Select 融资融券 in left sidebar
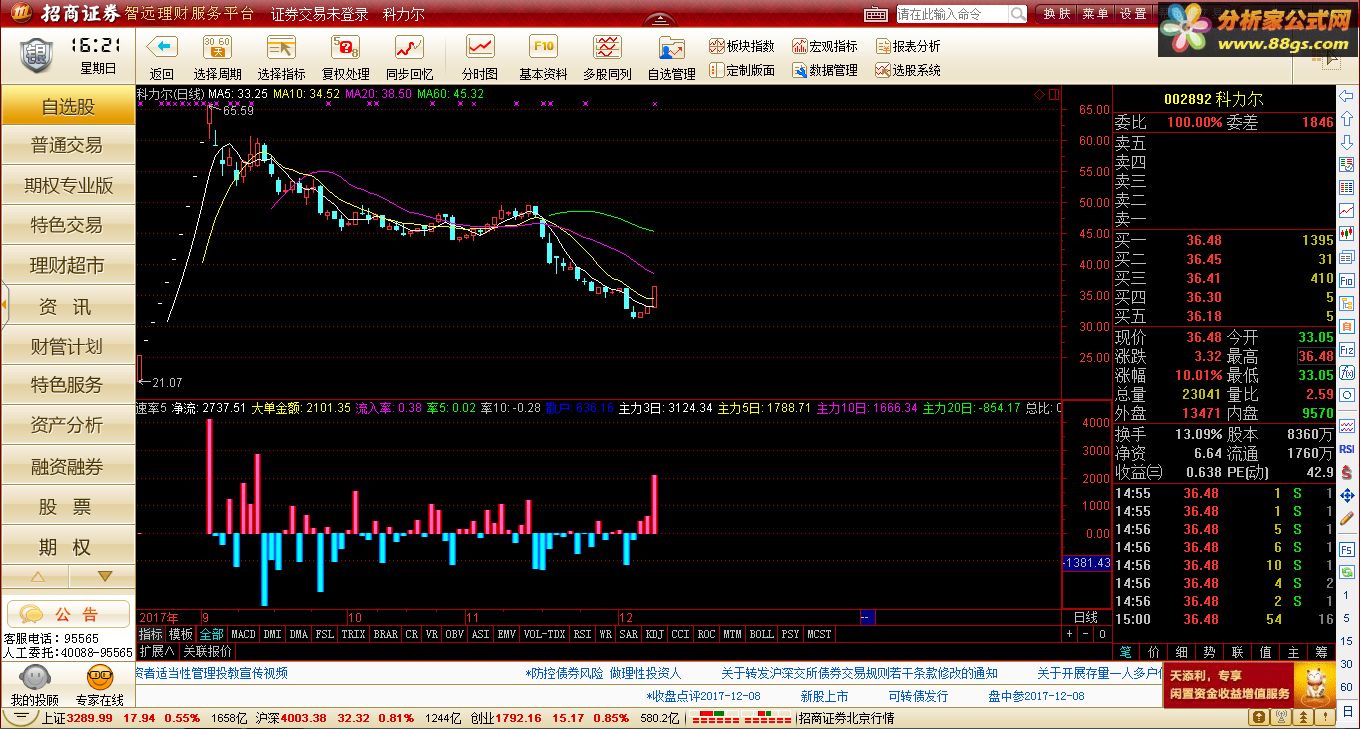 pos(68,466)
